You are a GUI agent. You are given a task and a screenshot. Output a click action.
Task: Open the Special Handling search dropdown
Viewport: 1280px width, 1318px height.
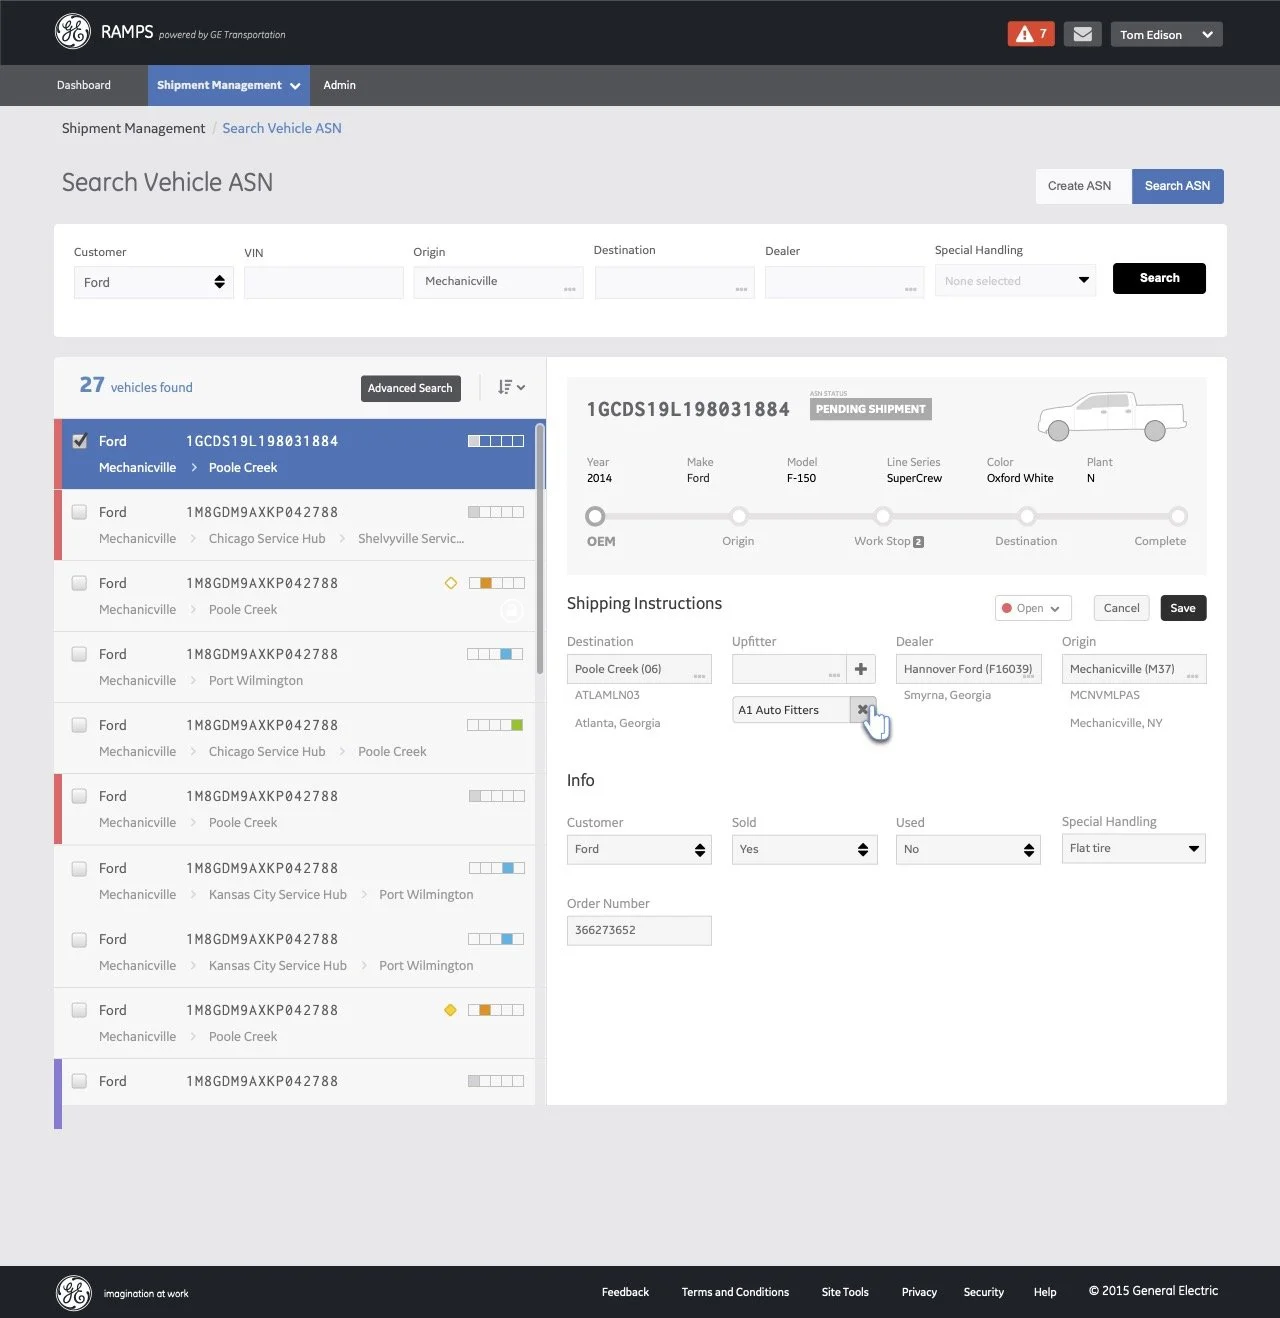pyautogui.click(x=1015, y=281)
